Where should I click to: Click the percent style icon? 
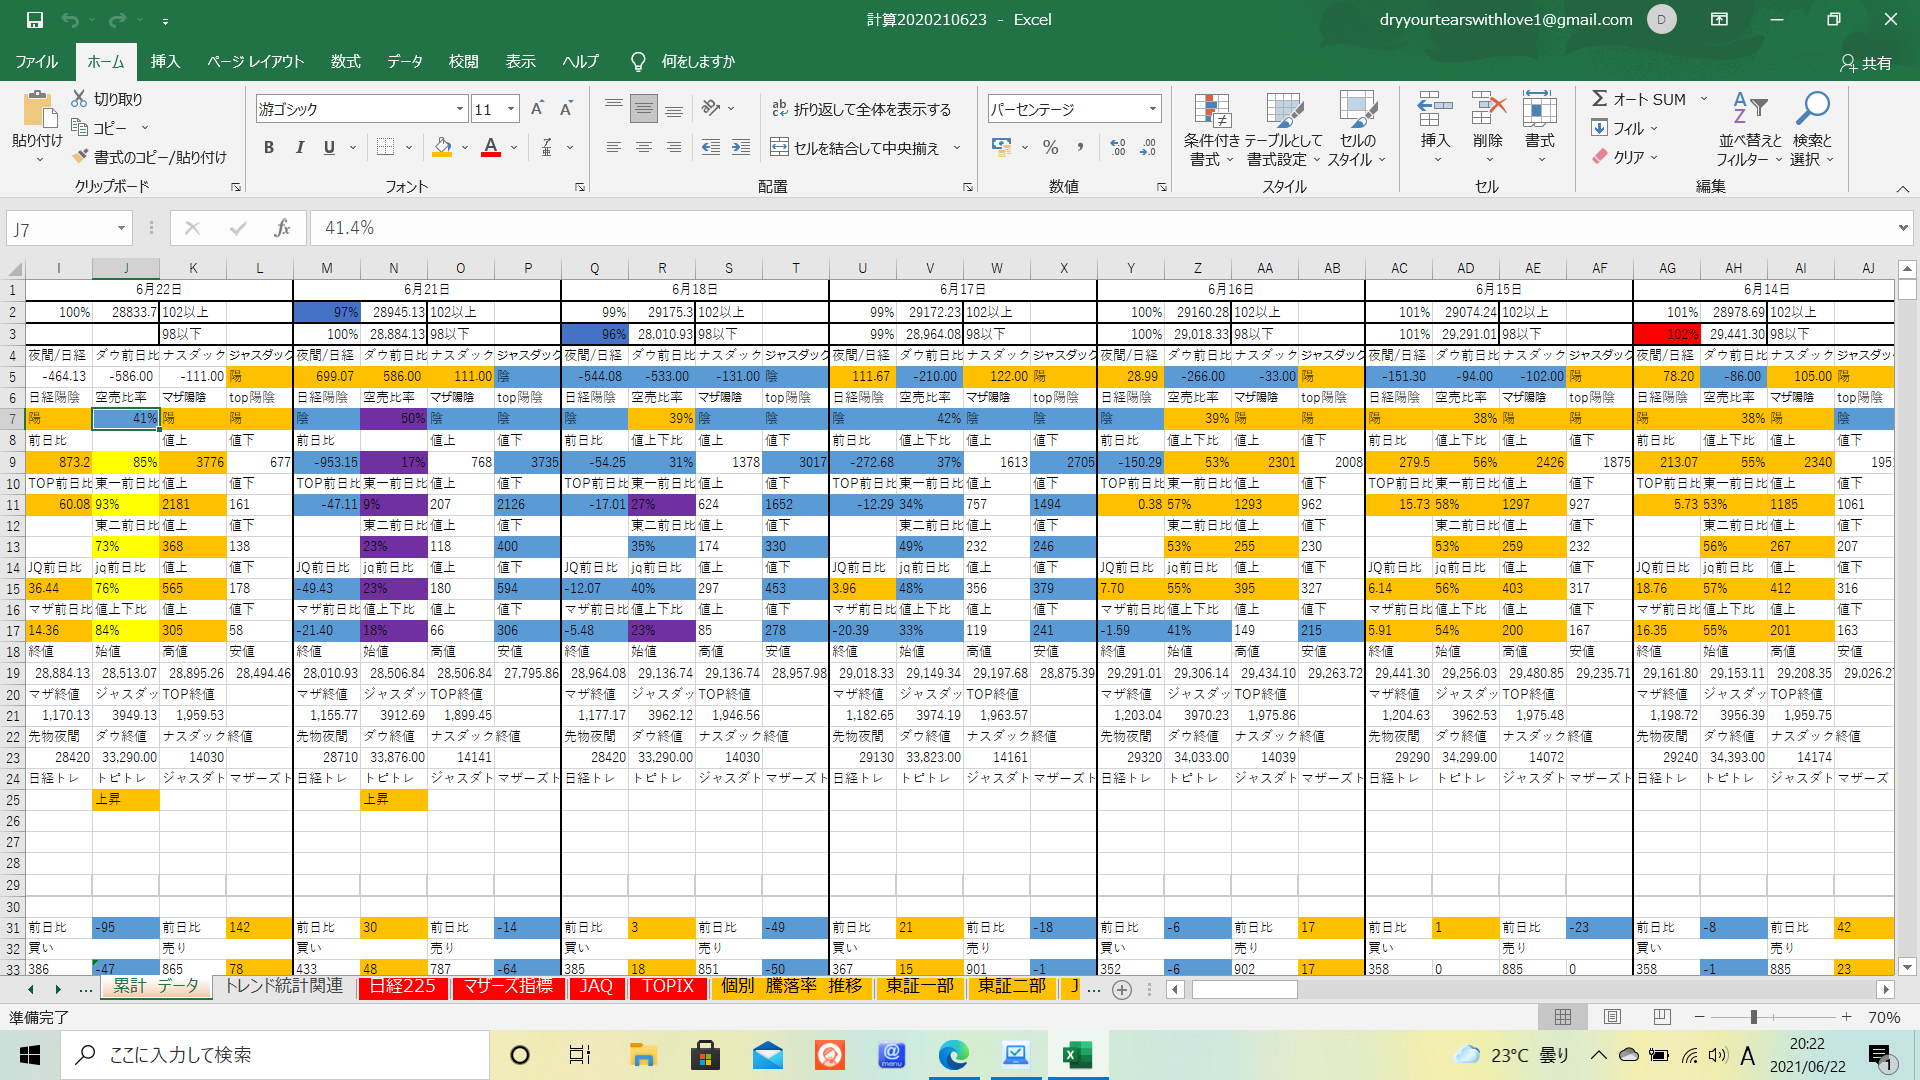pos(1050,148)
